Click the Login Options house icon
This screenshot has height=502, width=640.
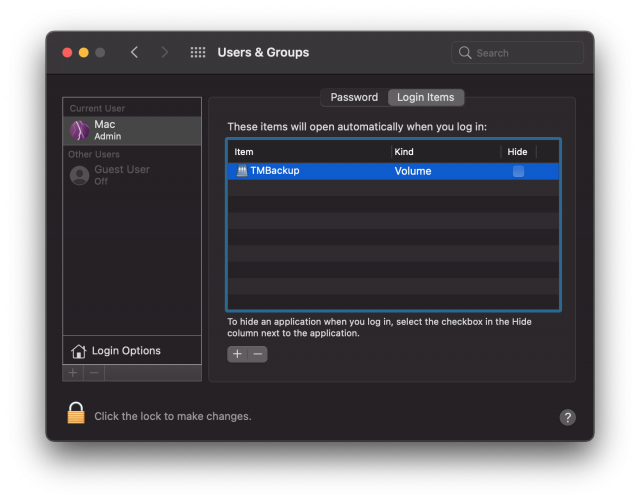tap(78, 351)
